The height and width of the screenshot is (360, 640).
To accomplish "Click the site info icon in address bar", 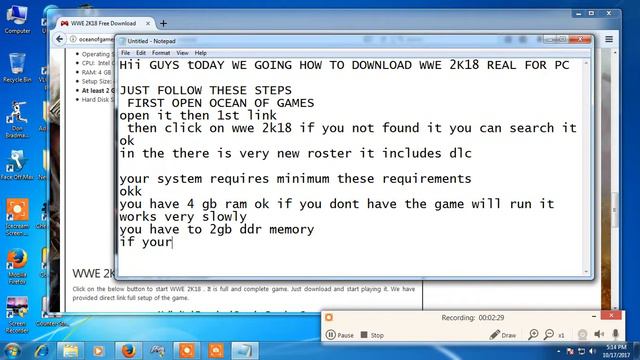I will tap(73, 39).
